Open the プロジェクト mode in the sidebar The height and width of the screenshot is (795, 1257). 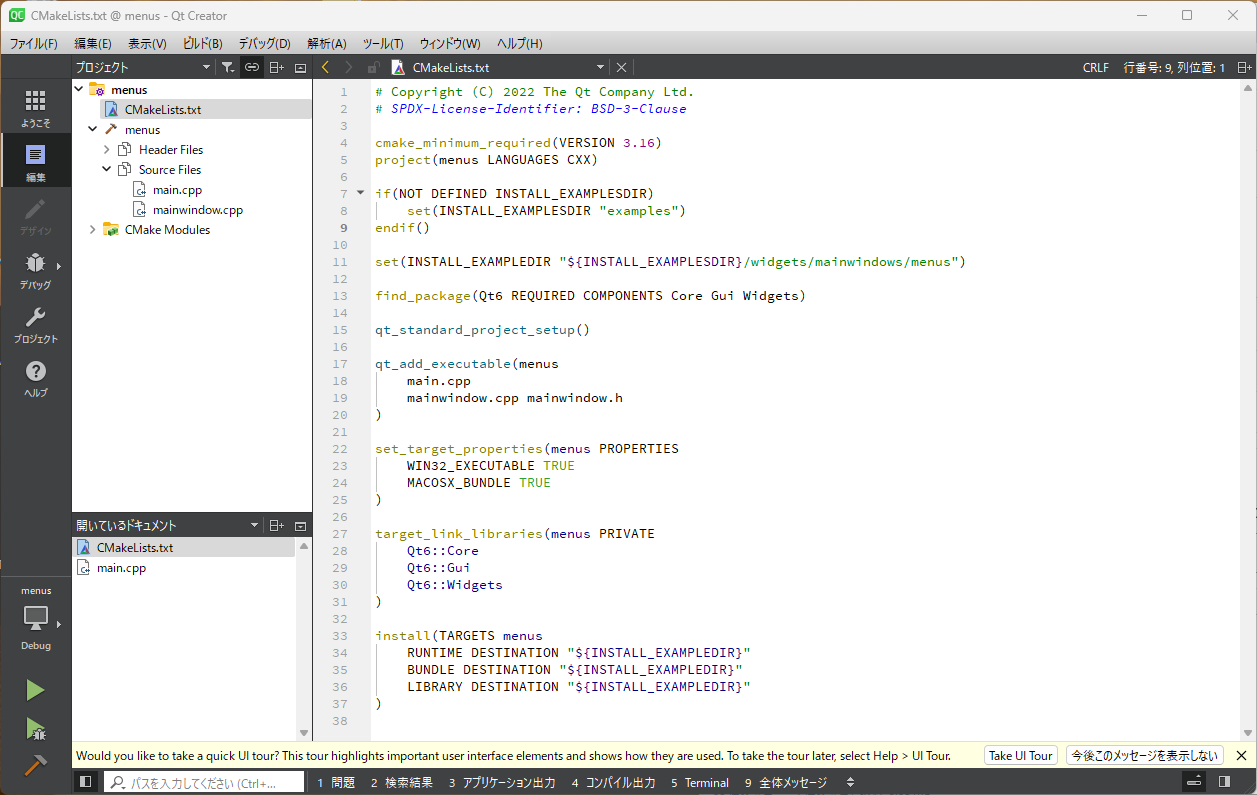tap(36, 320)
